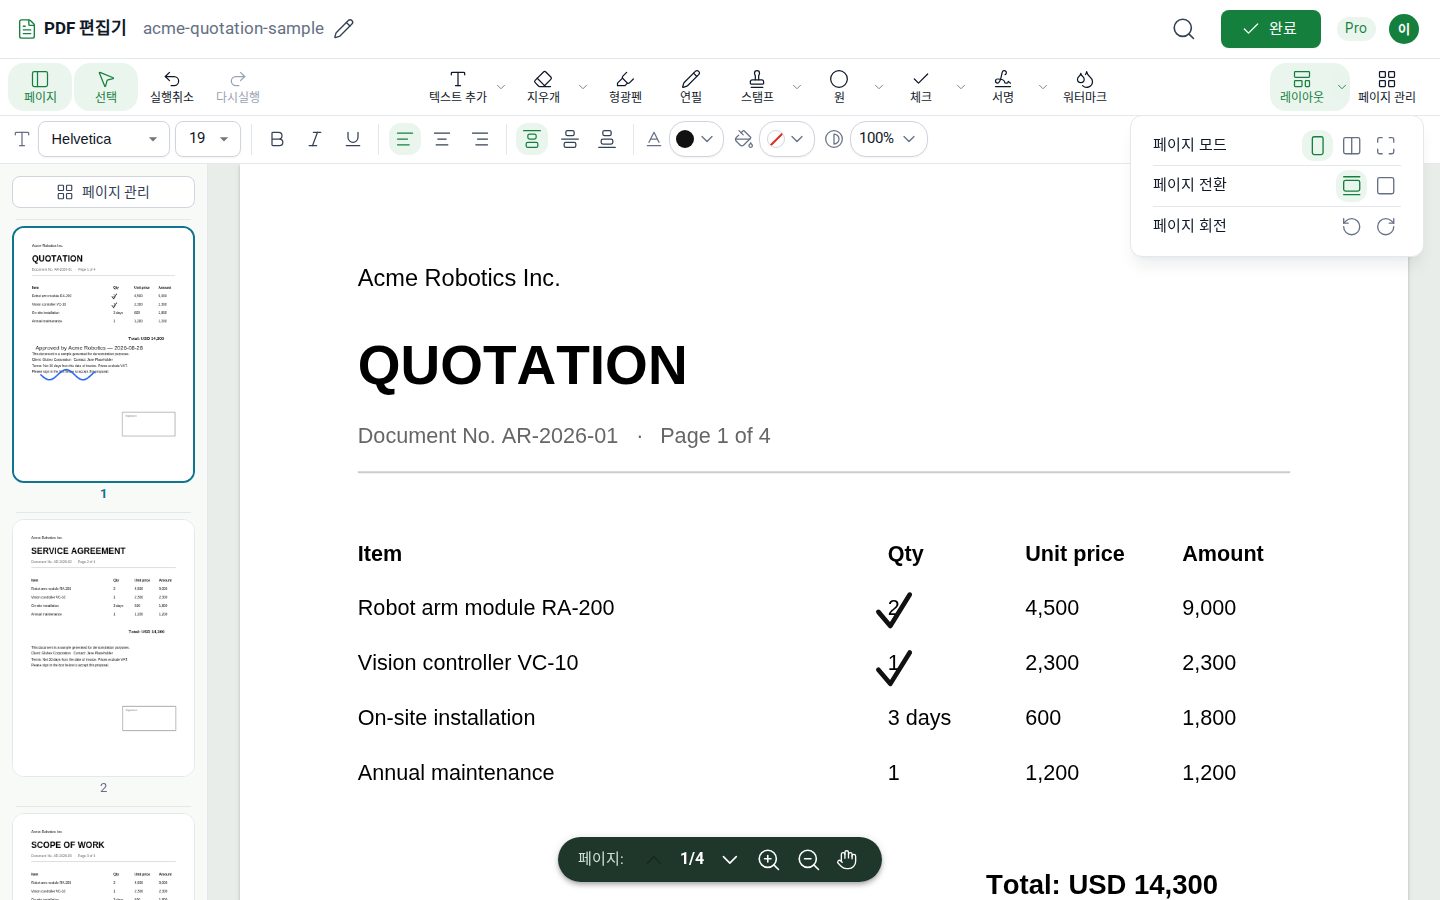The height and width of the screenshot is (900, 1440).
Task: Open the black text color swatch
Action: click(x=696, y=139)
